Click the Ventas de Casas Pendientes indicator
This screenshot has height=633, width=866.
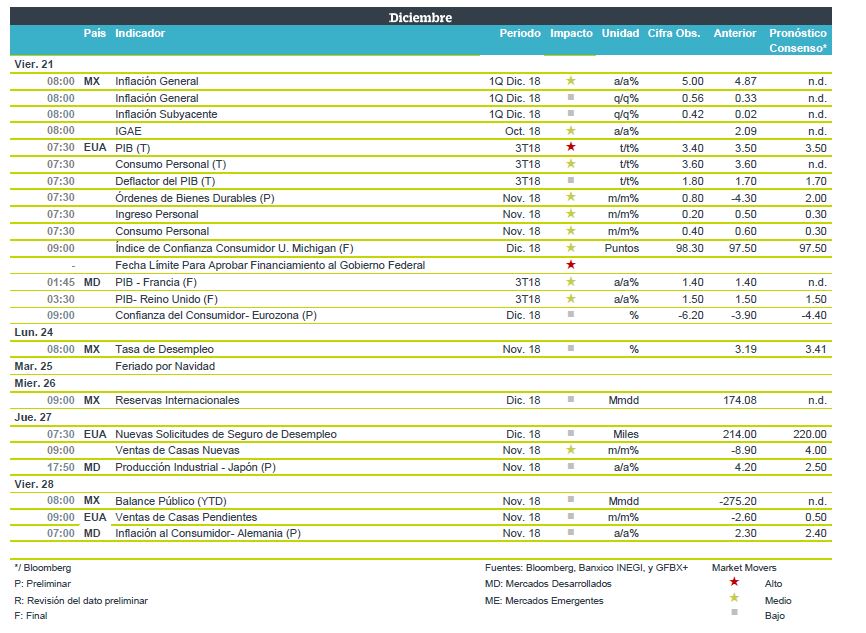click(186, 517)
